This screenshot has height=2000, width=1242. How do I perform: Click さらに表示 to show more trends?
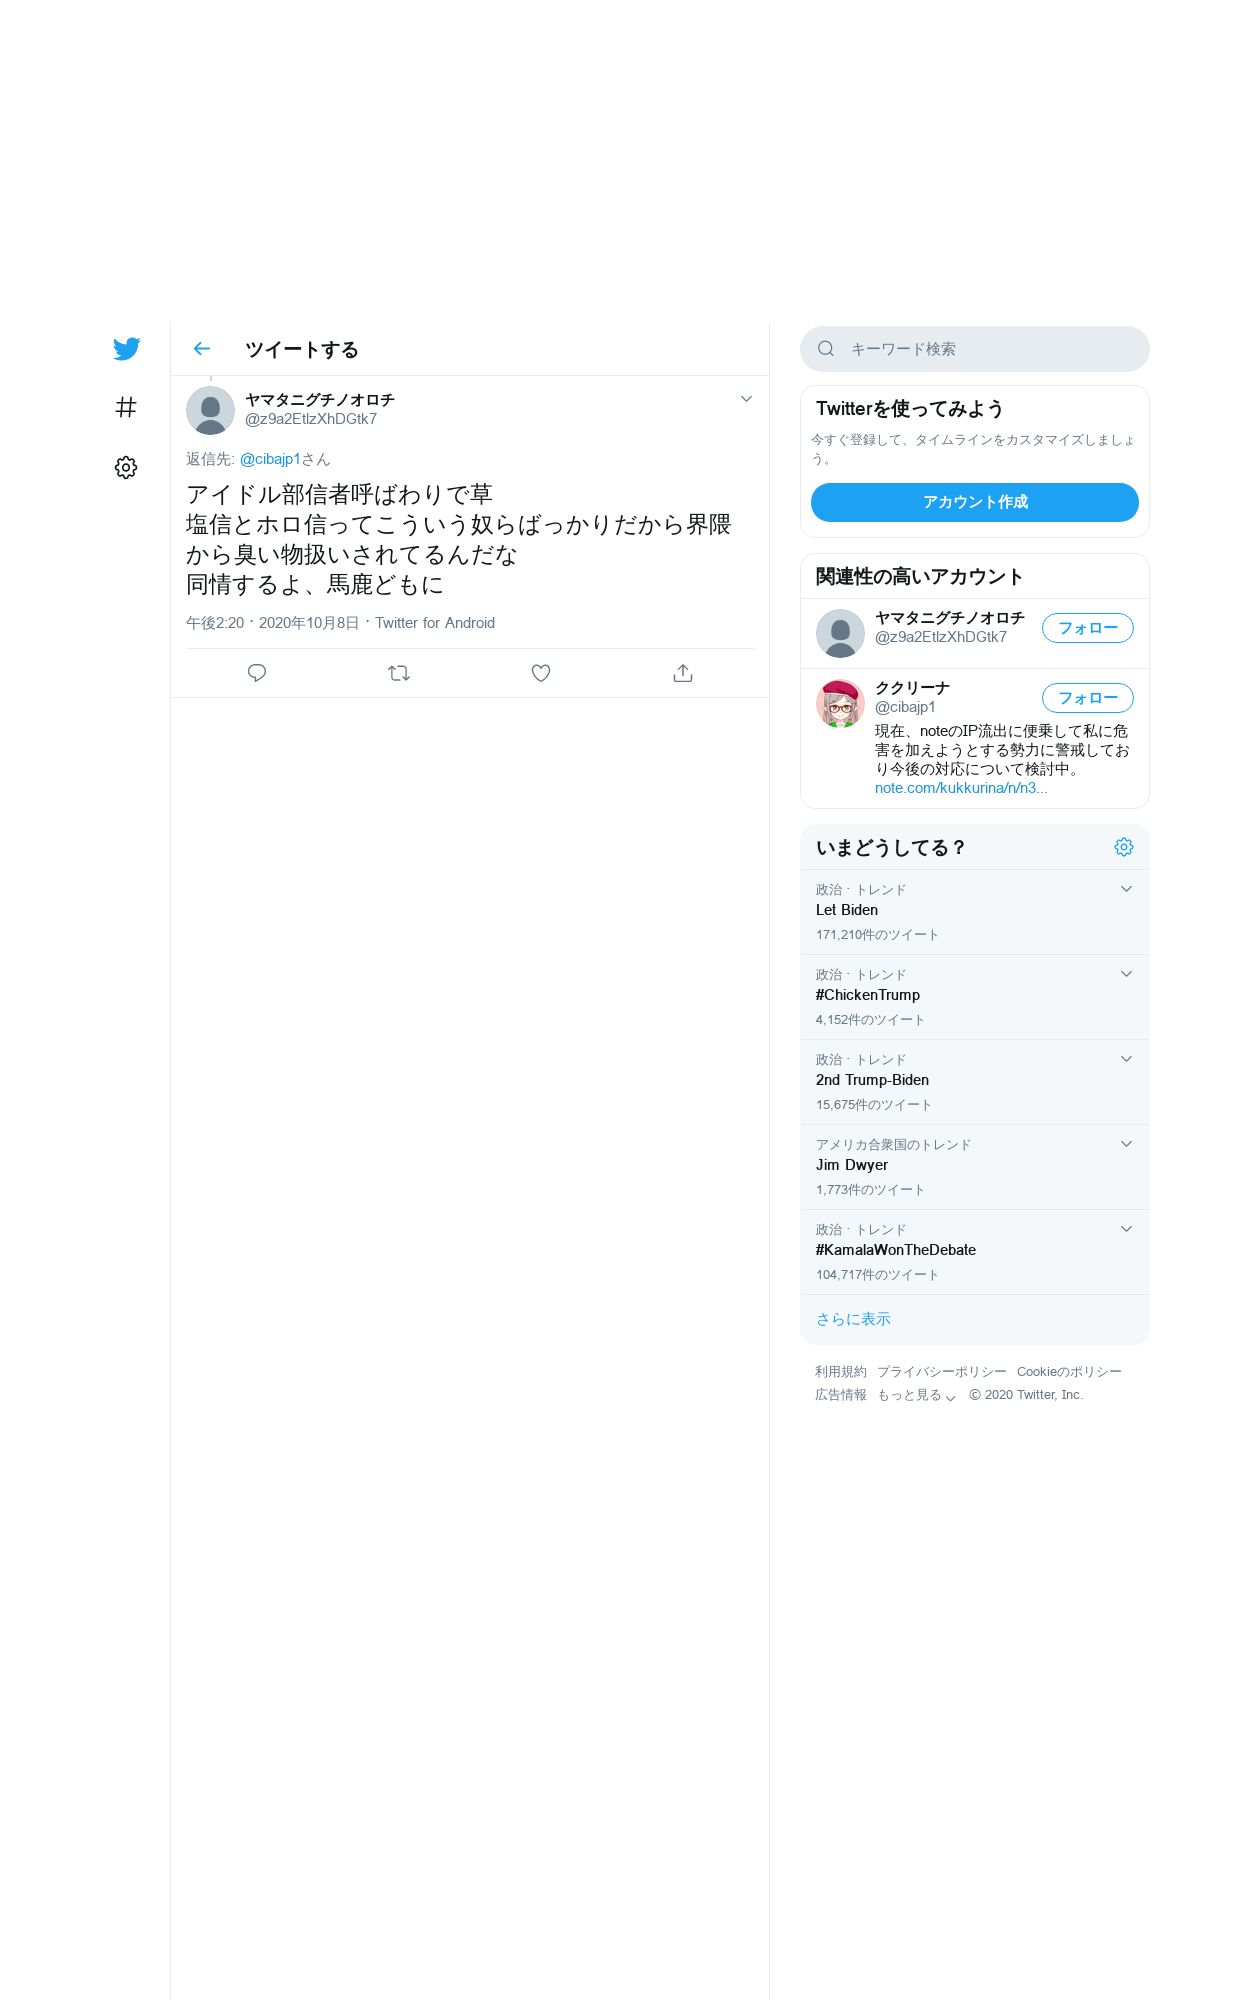(x=853, y=1319)
